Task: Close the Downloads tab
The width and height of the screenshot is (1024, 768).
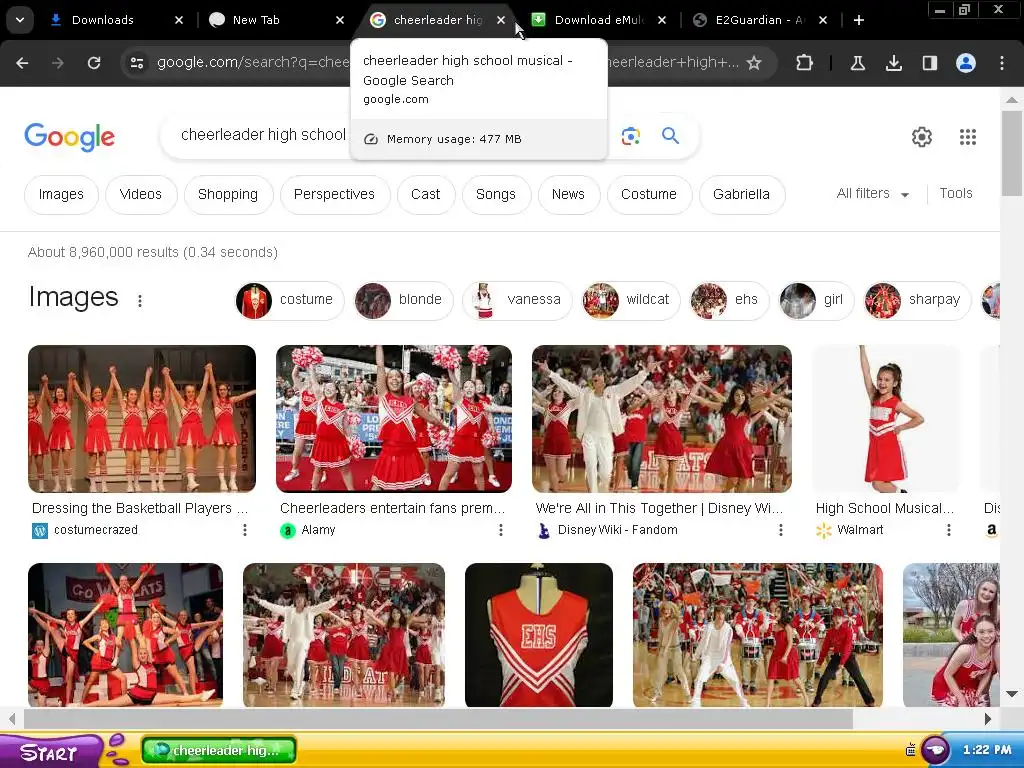Action: pyautogui.click(x=179, y=20)
